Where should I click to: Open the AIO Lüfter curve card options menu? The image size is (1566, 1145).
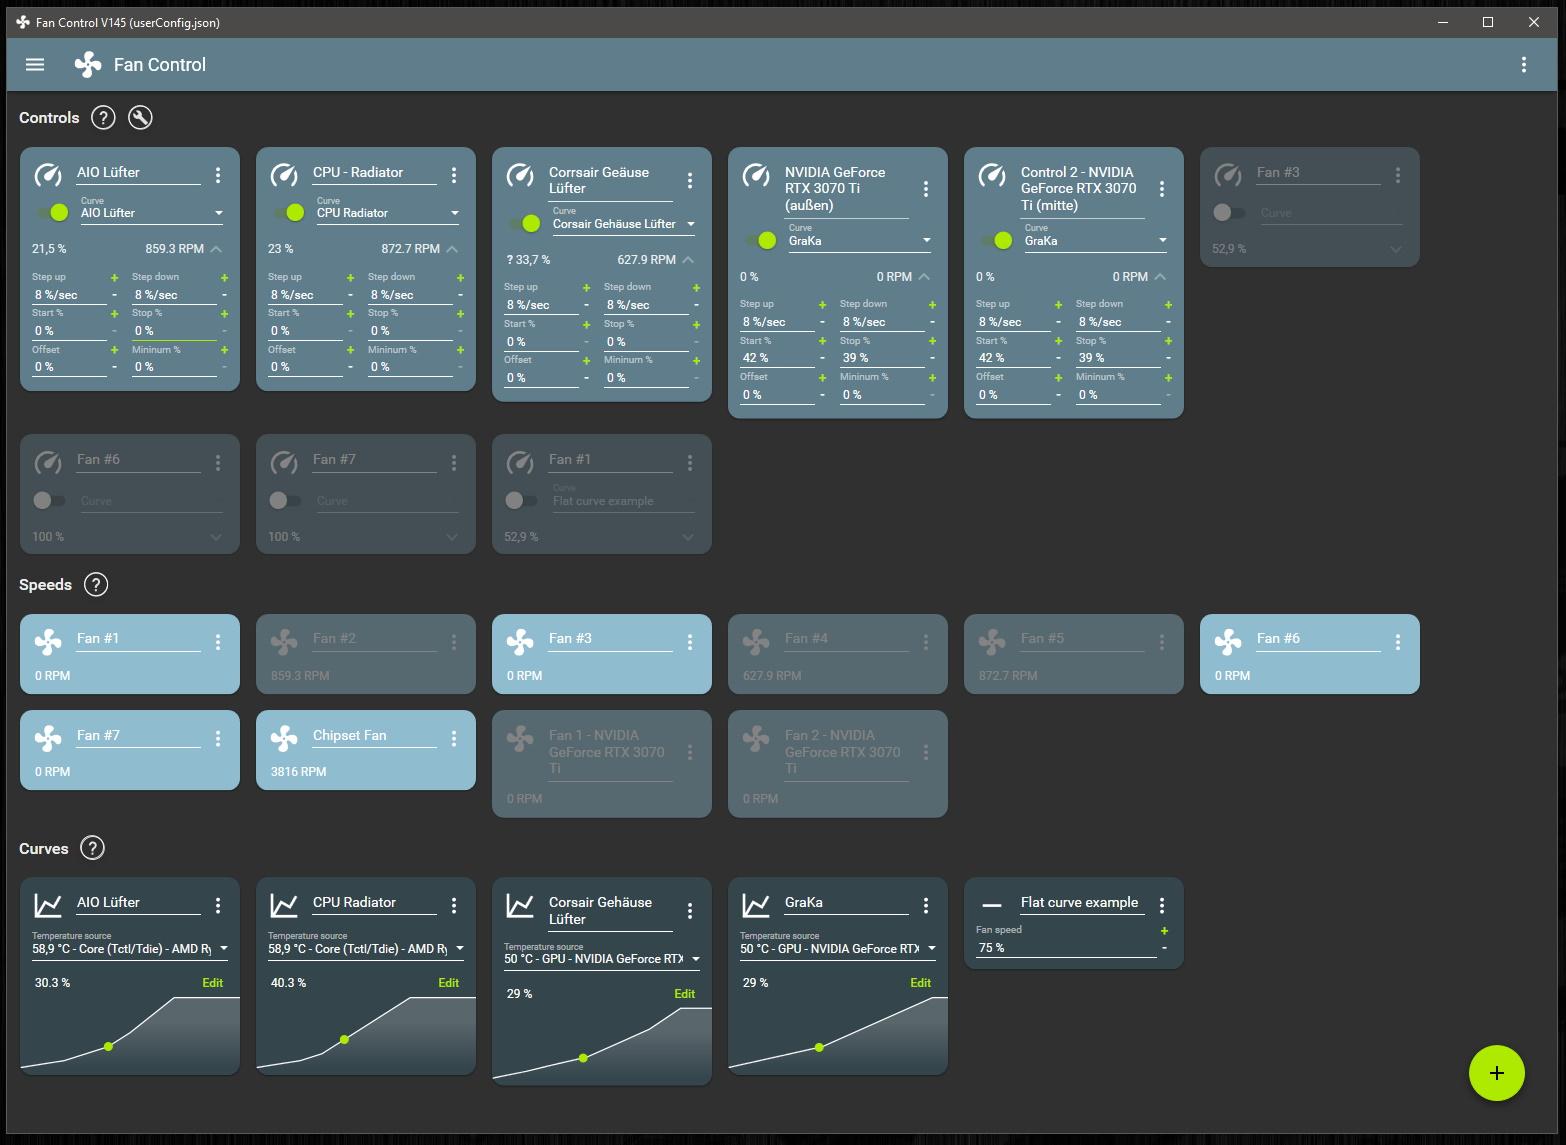click(x=218, y=905)
